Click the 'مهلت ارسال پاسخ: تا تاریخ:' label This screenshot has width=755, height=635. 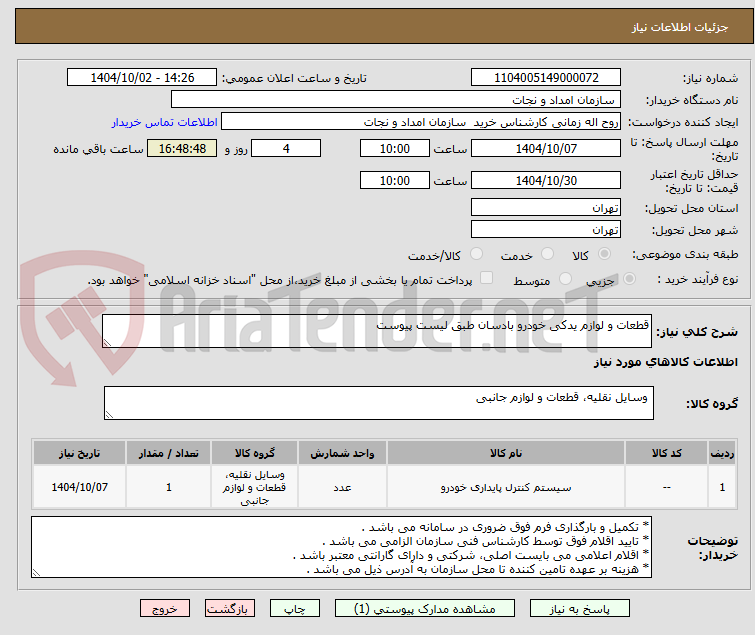pos(684,149)
